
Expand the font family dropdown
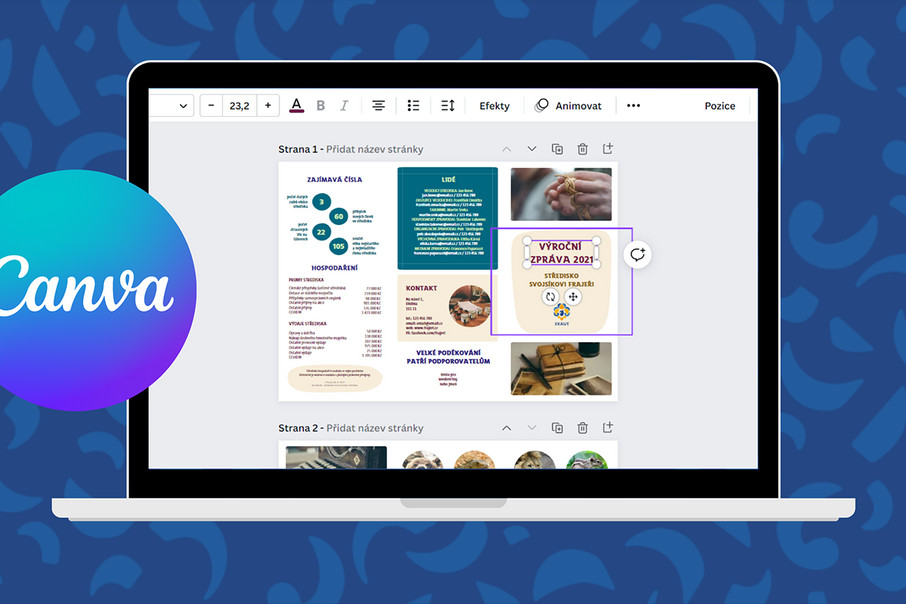182,106
